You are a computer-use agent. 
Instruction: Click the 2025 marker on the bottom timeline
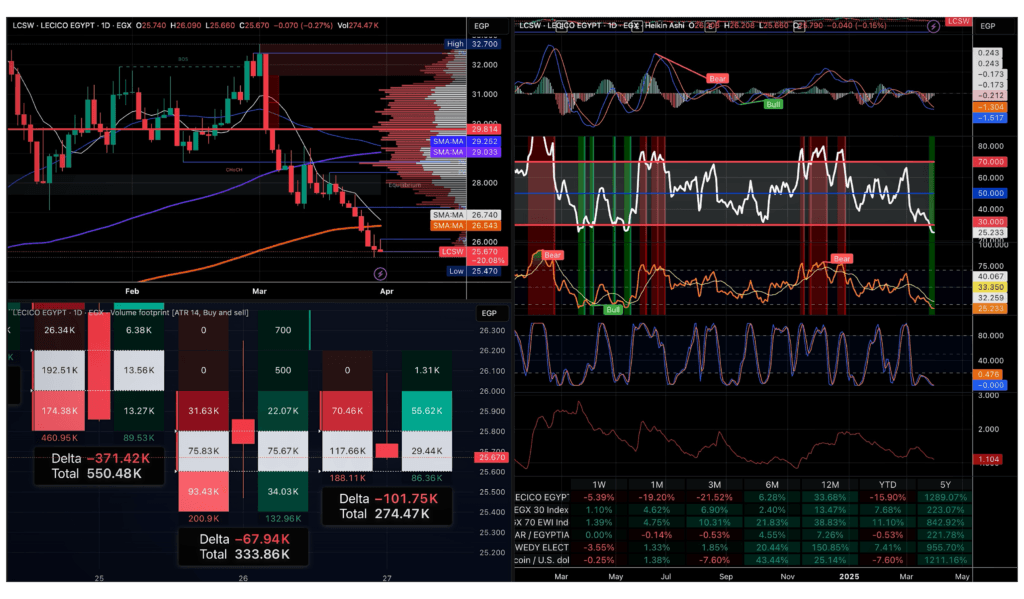point(849,577)
